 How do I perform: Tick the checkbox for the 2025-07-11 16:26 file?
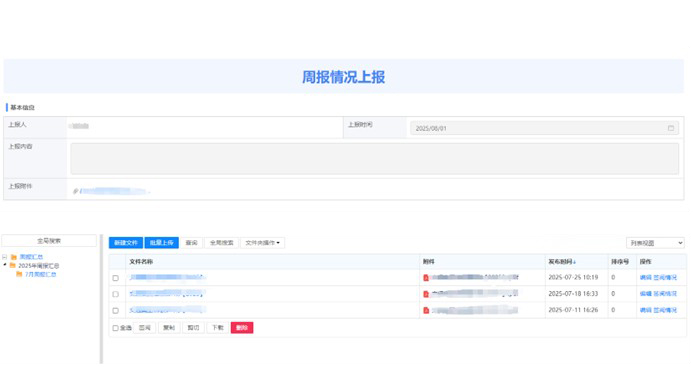pyautogui.click(x=116, y=311)
